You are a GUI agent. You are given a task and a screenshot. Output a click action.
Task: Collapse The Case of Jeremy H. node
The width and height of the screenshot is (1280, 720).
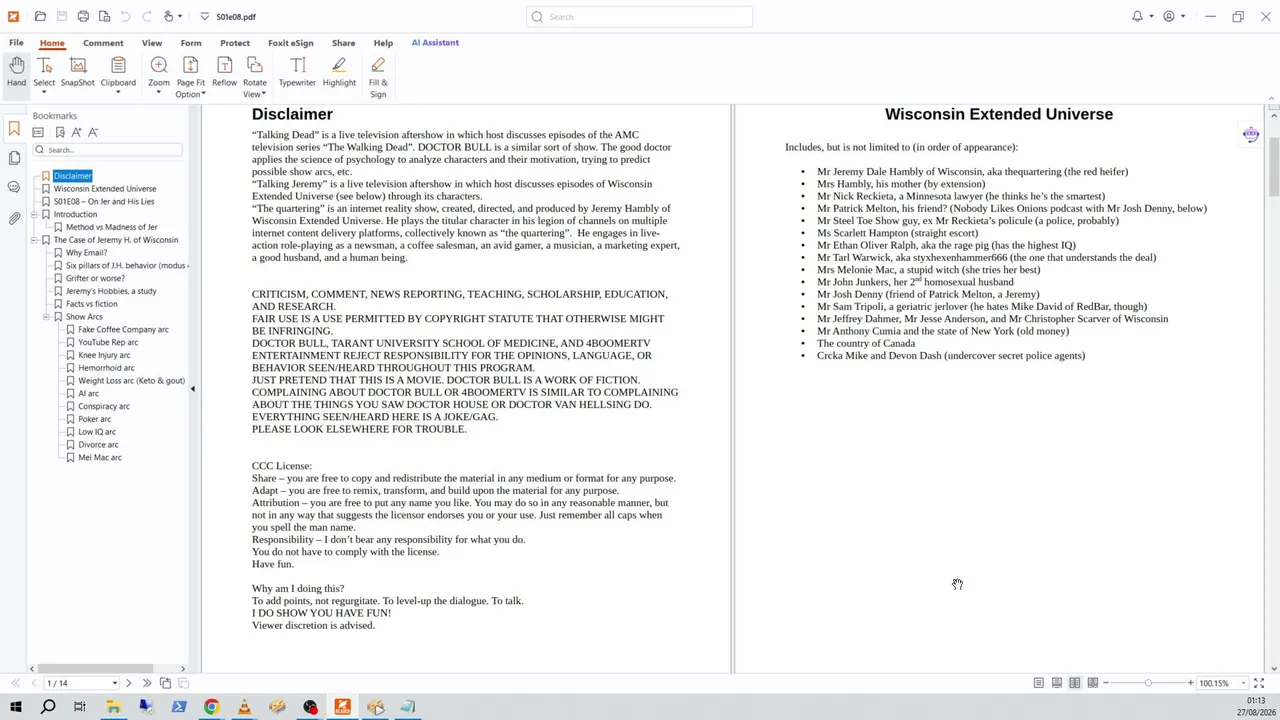tap(34, 240)
